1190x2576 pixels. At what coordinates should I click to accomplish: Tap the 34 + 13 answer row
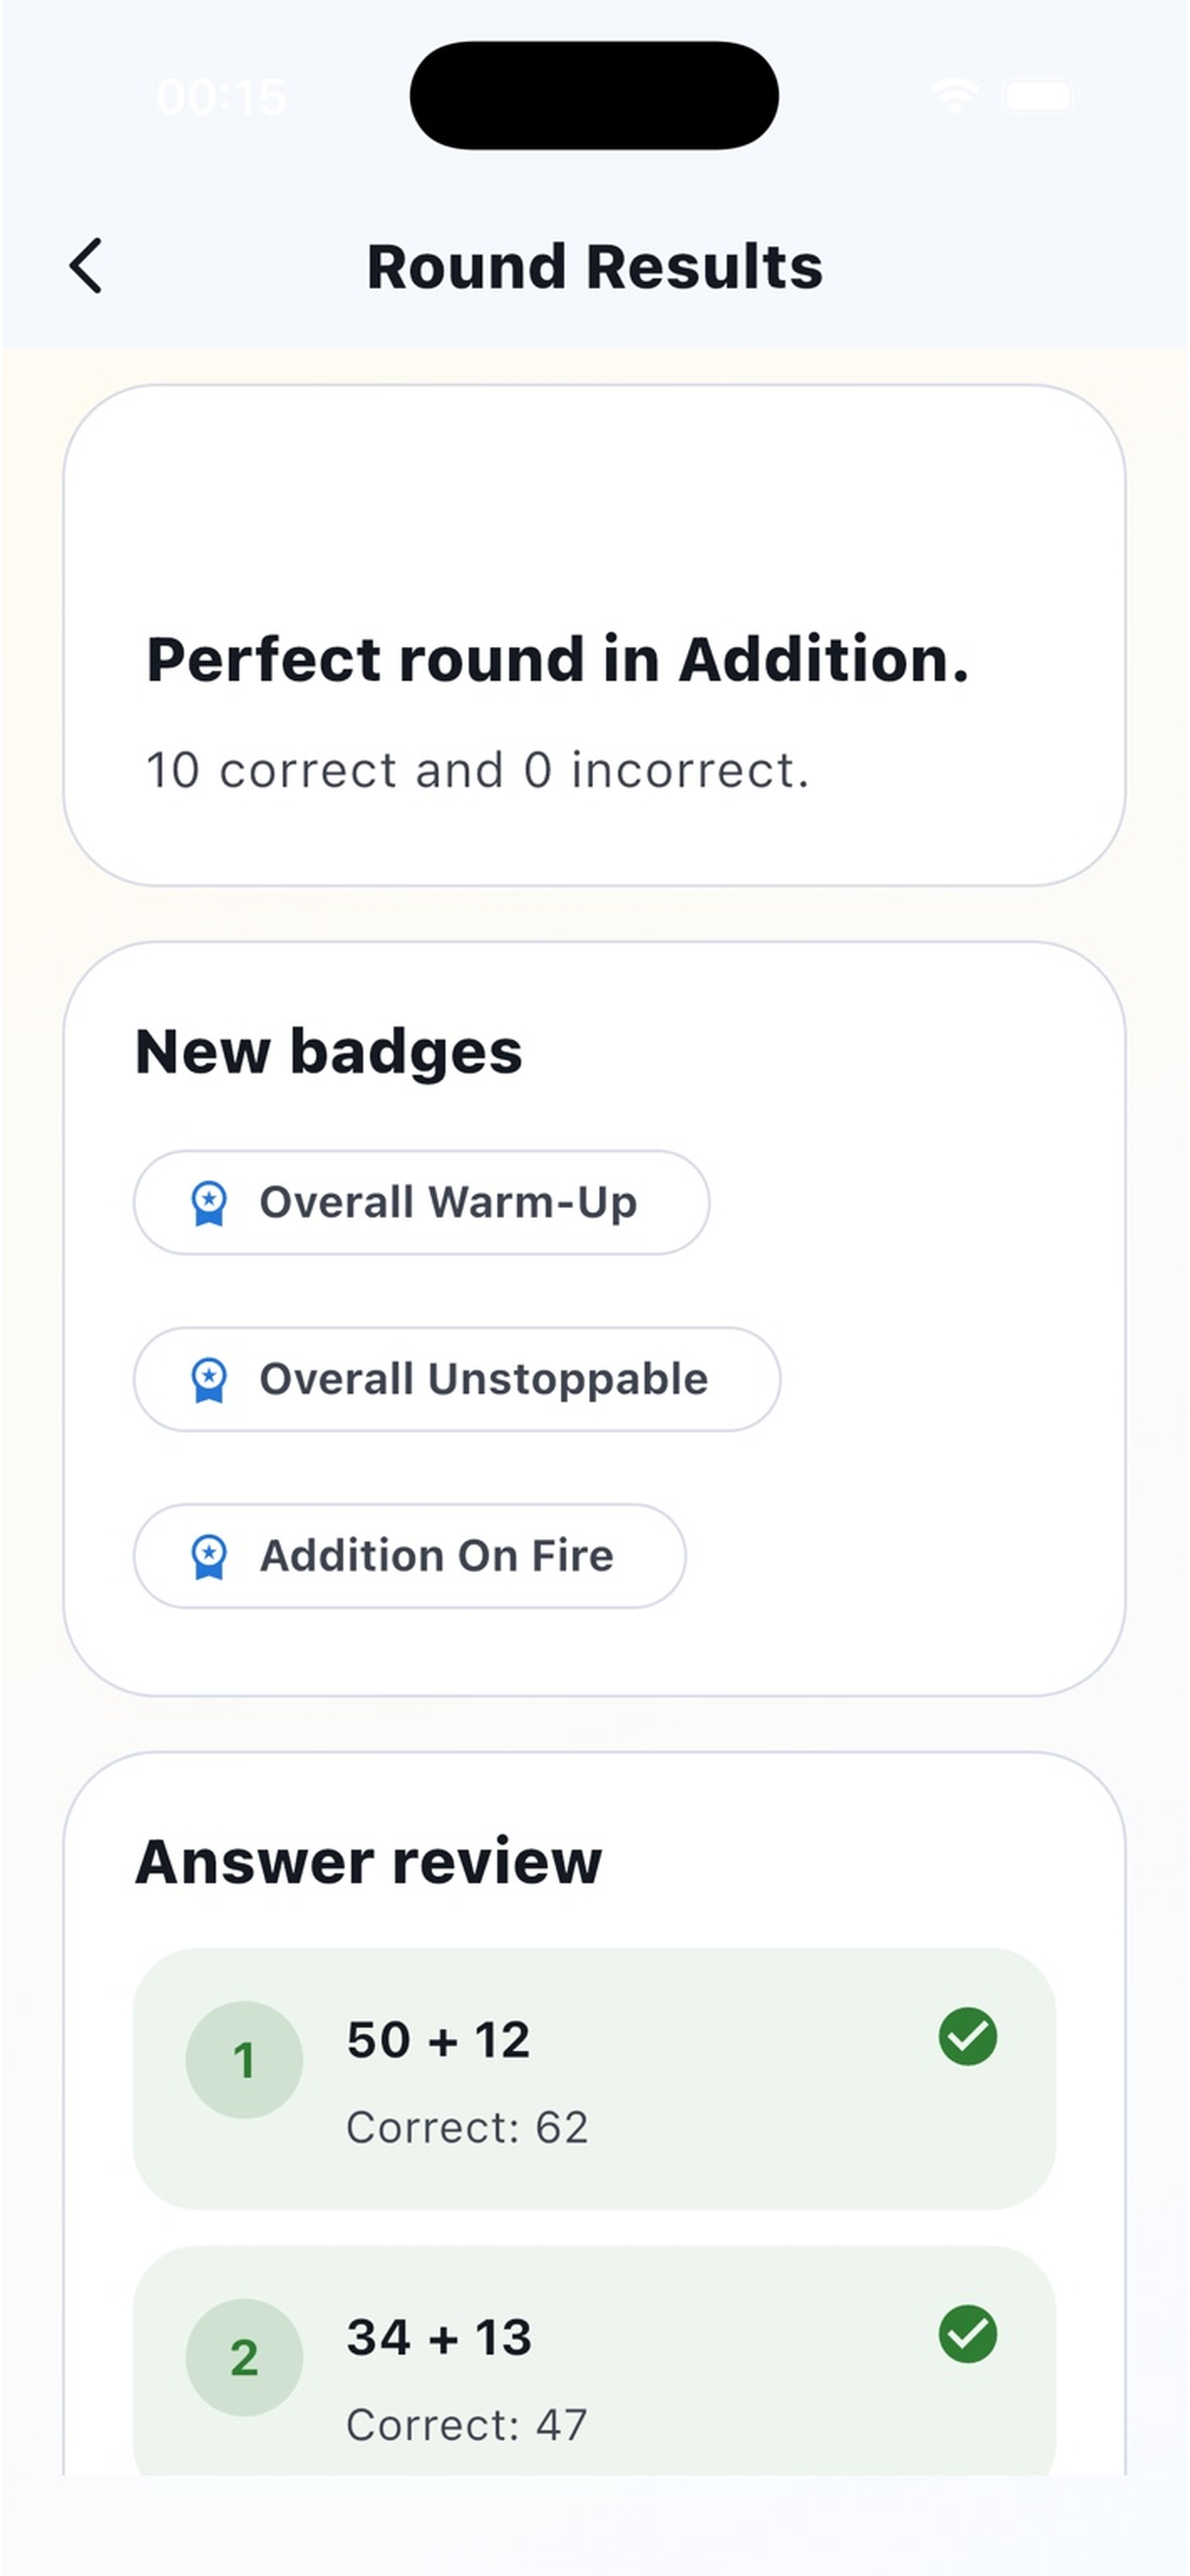click(x=594, y=2361)
